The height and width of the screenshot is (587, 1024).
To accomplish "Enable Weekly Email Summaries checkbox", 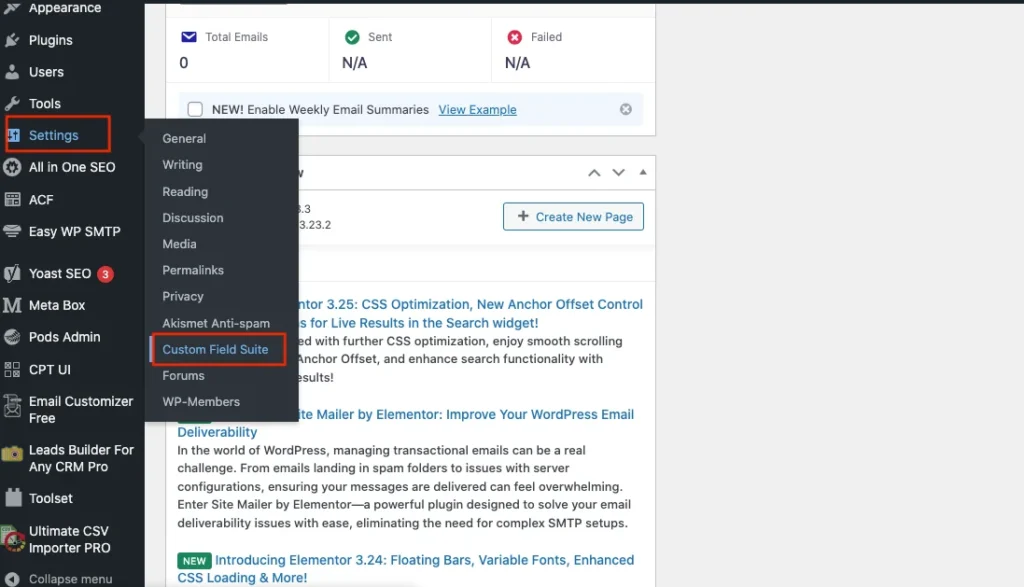I will pos(196,110).
